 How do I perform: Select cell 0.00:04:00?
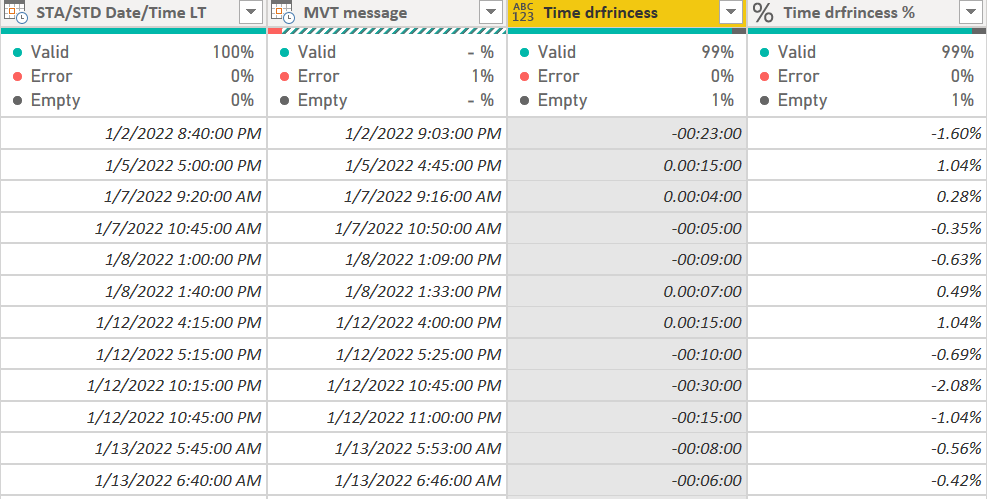pos(627,196)
